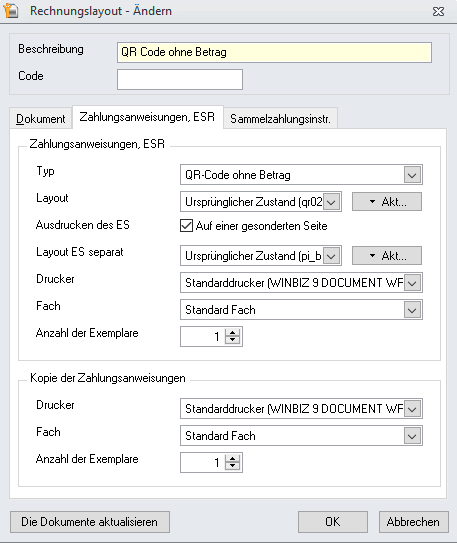Open the Layout ES separat dropdown
This screenshot has width=457, height=543.
(331, 256)
